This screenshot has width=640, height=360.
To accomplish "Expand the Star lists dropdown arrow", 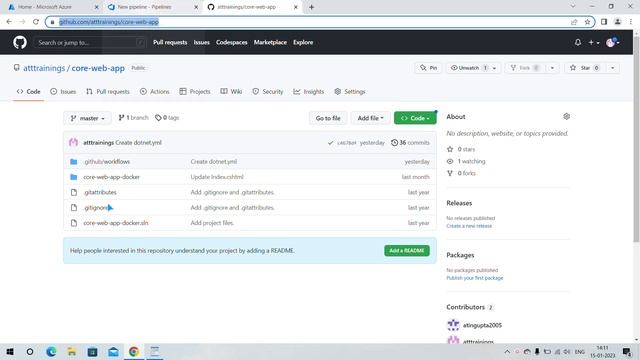I will pyautogui.click(x=612, y=68).
